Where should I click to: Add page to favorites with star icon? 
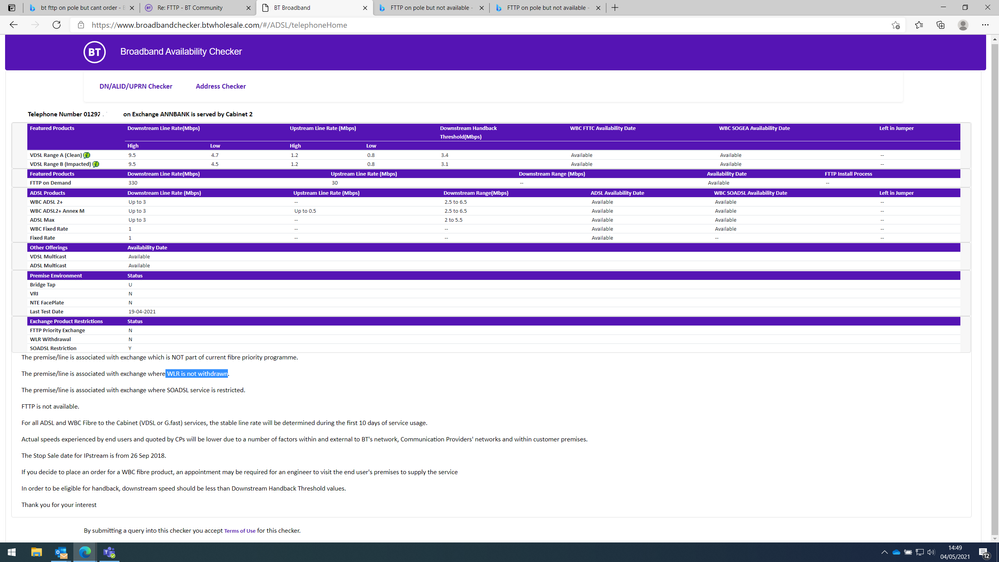[x=895, y=25]
